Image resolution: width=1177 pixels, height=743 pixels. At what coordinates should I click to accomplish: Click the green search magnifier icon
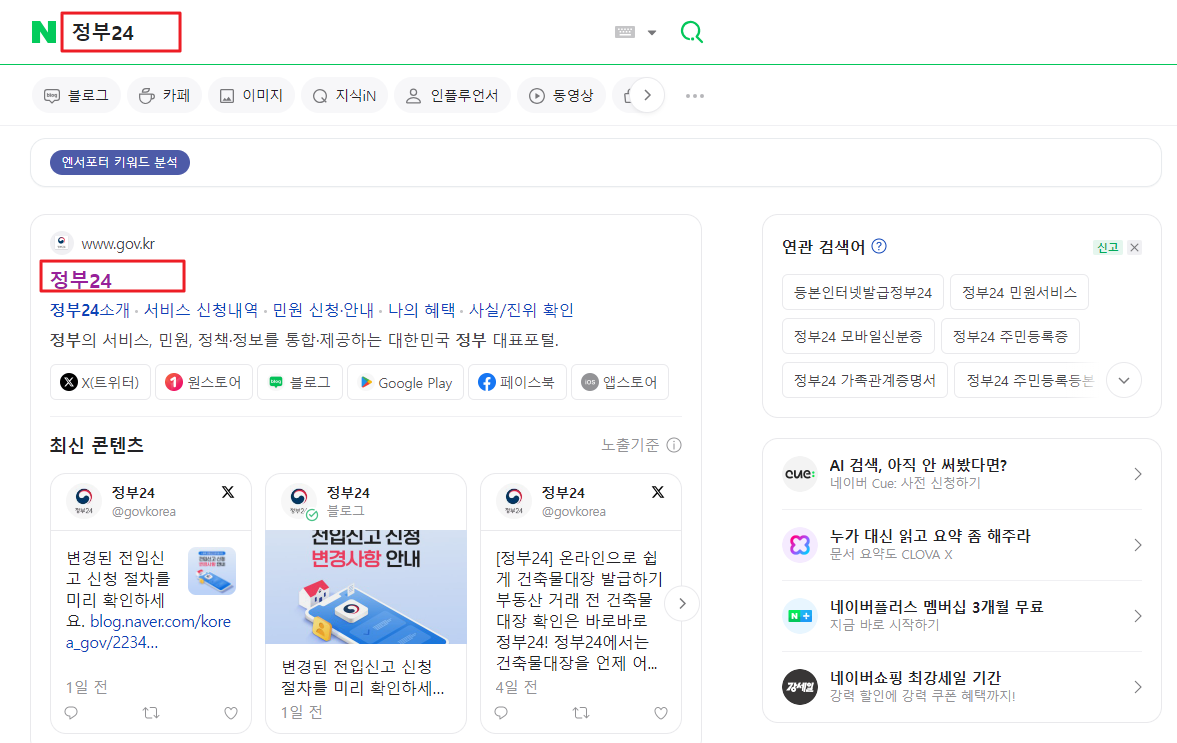tap(691, 32)
